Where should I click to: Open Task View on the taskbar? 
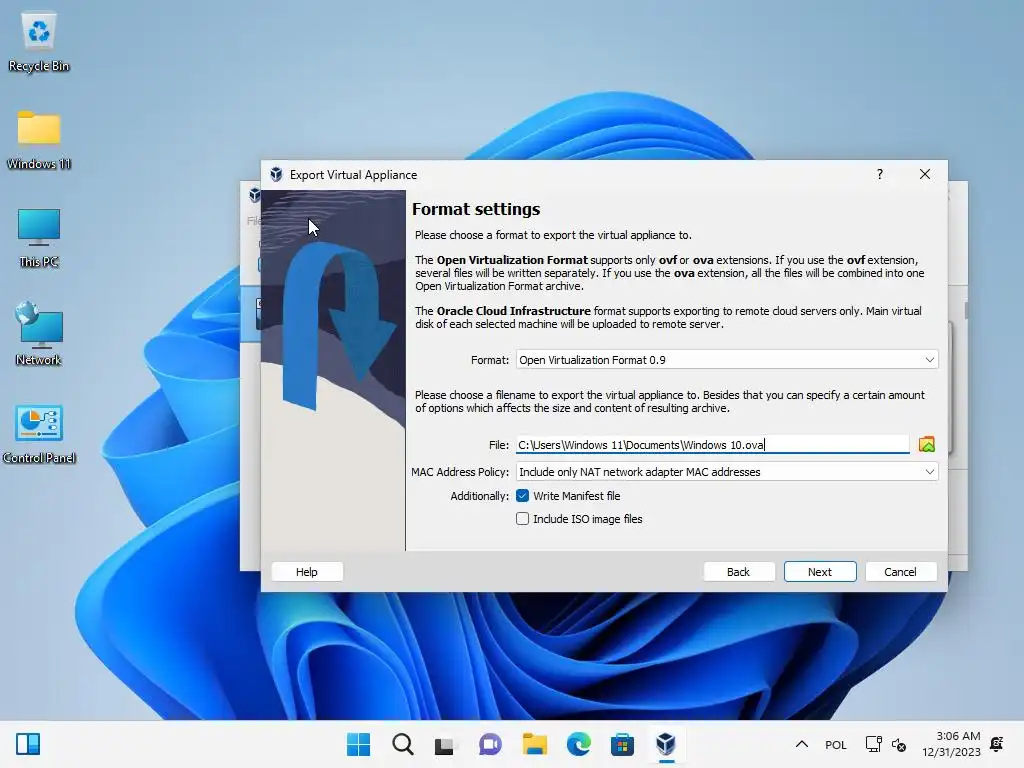pyautogui.click(x=446, y=744)
